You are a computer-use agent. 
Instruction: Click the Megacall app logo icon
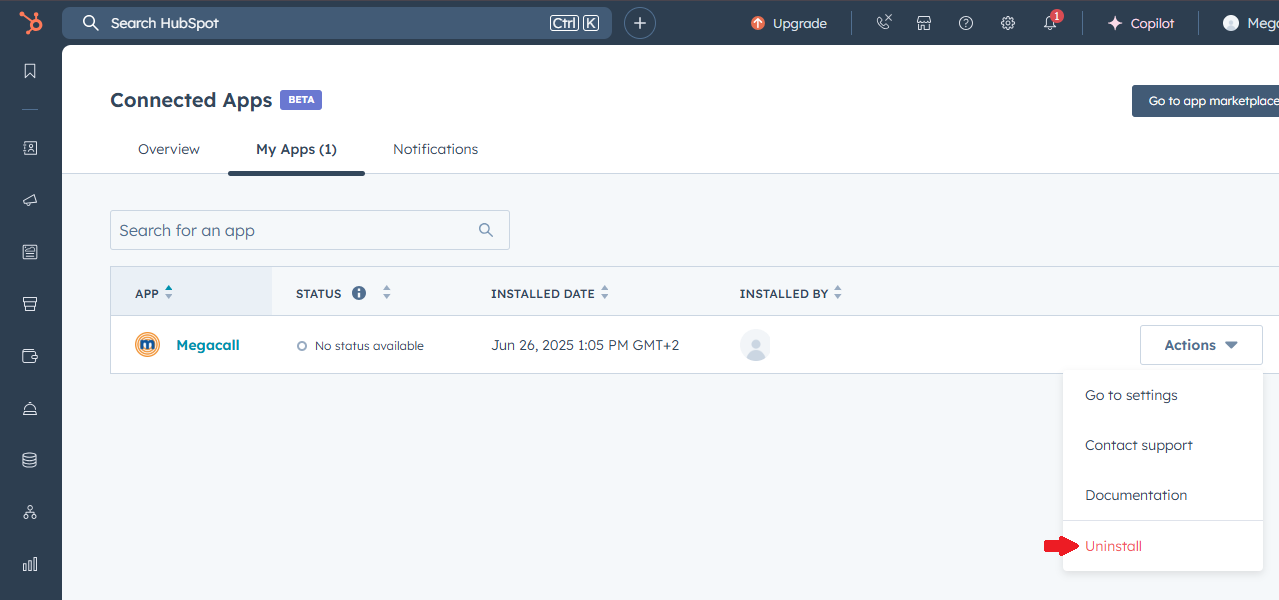click(x=147, y=345)
